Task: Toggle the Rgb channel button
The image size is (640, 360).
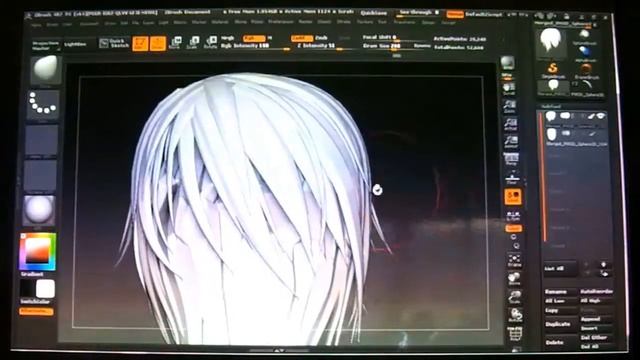Action: click(254, 38)
